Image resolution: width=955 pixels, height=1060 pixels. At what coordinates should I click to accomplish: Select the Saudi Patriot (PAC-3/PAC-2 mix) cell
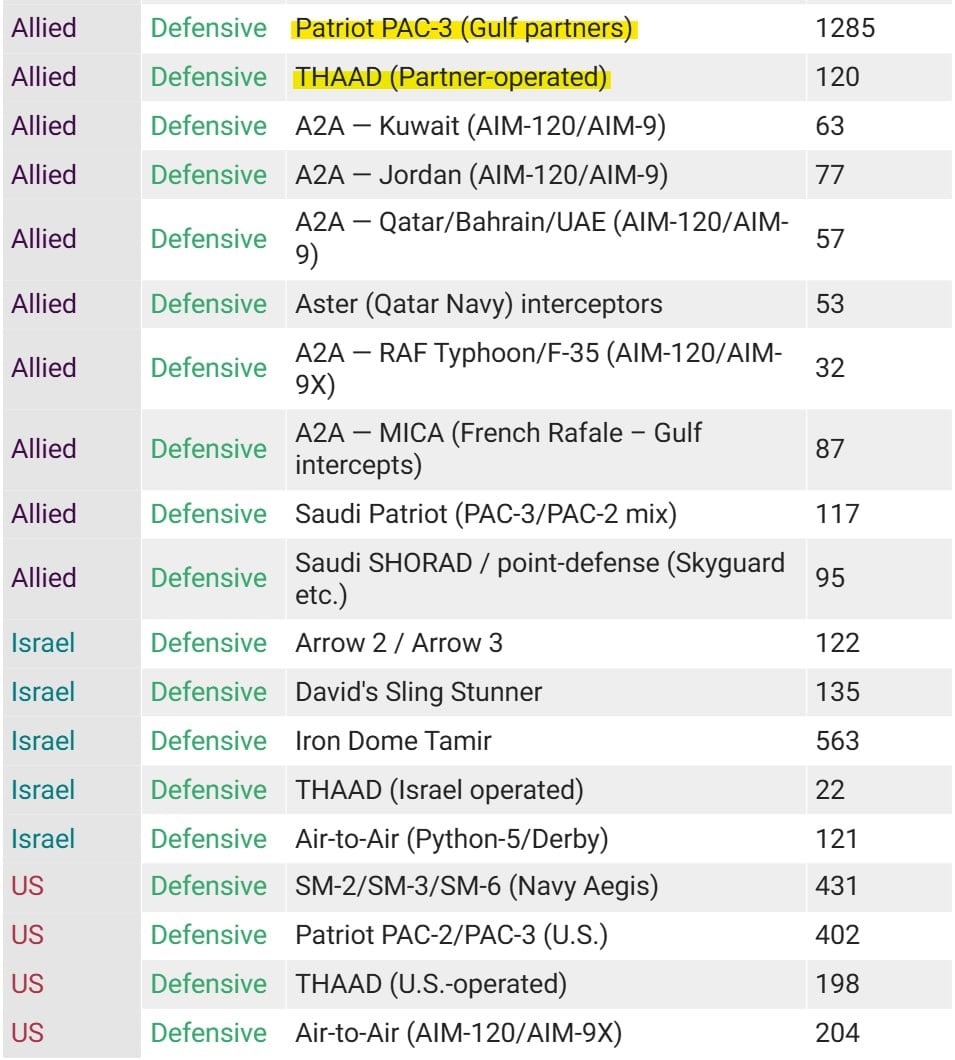pos(485,514)
